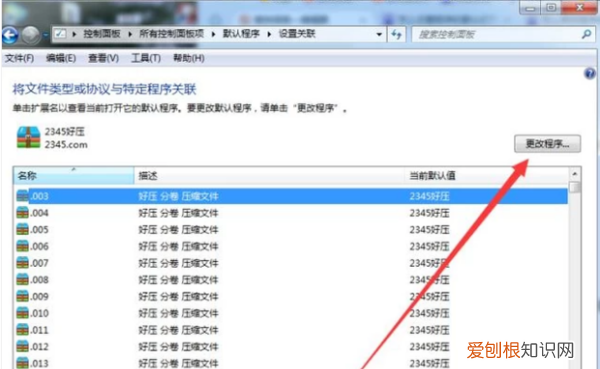Image resolution: width=600 pixels, height=369 pixels.
Task: Sort by the 描述 column header
Action: click(269, 176)
